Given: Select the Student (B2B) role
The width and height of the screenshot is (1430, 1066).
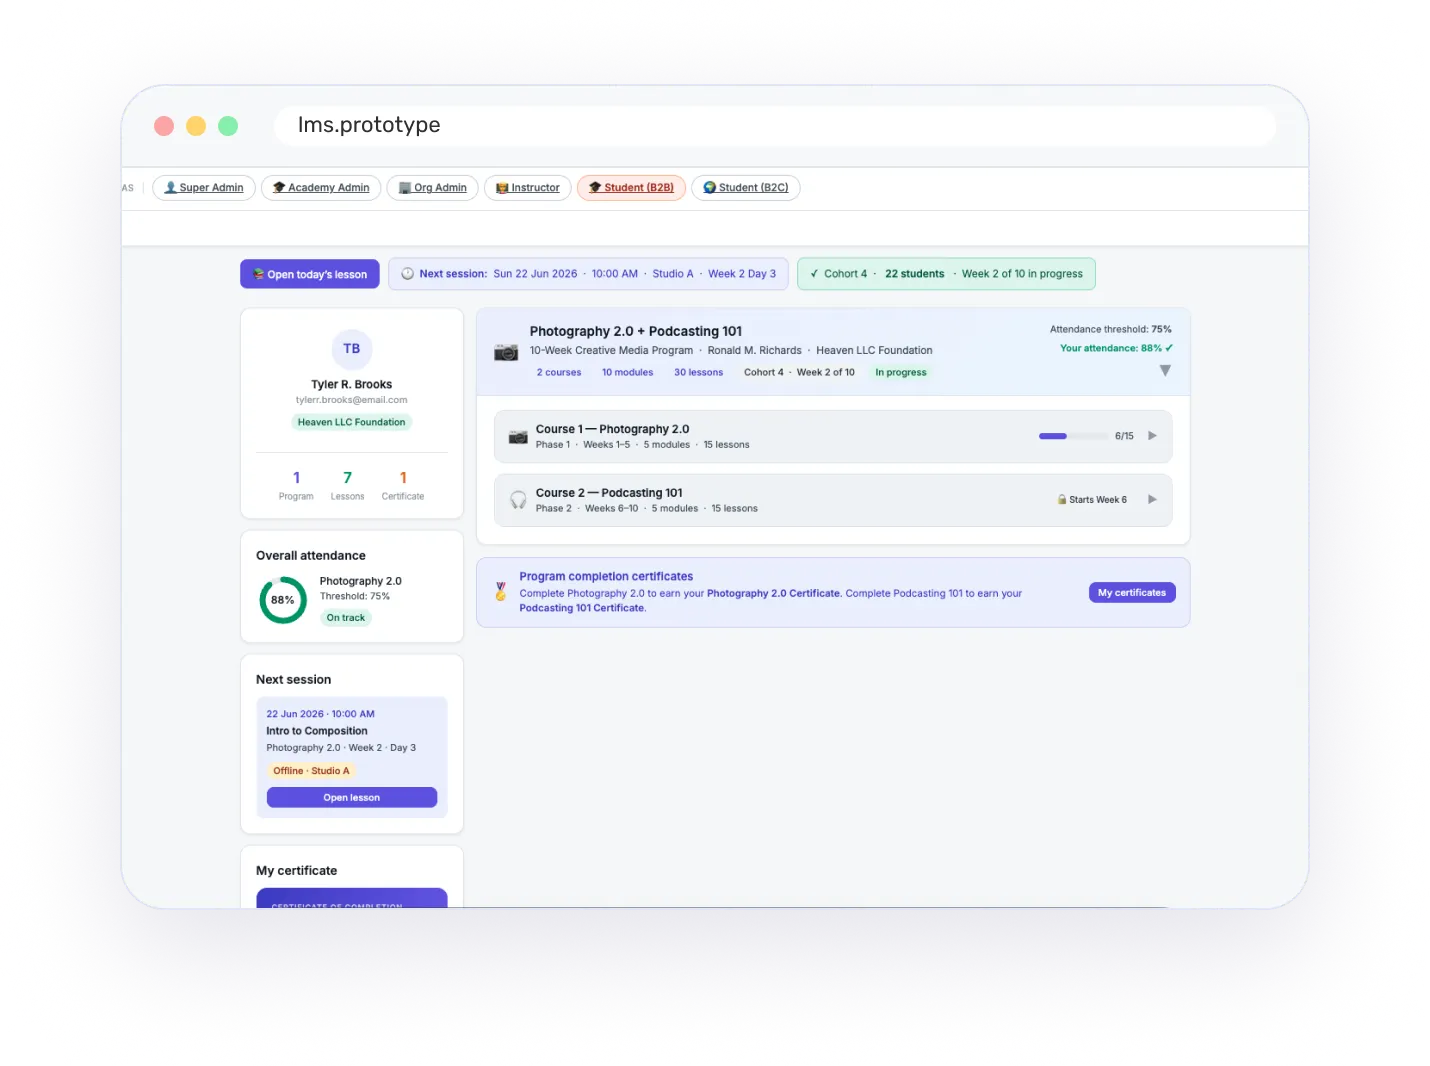Looking at the screenshot, I should [x=631, y=188].
